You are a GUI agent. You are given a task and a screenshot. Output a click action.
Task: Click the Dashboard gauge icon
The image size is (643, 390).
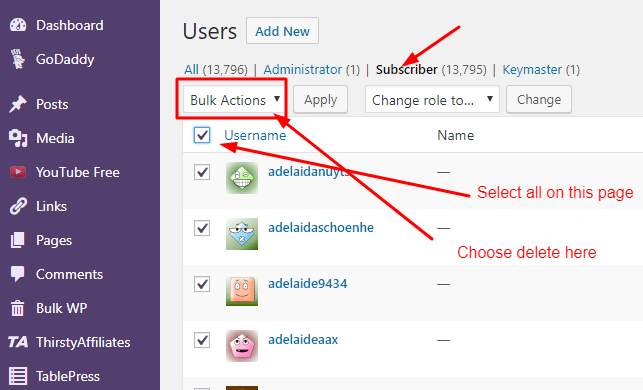18,25
